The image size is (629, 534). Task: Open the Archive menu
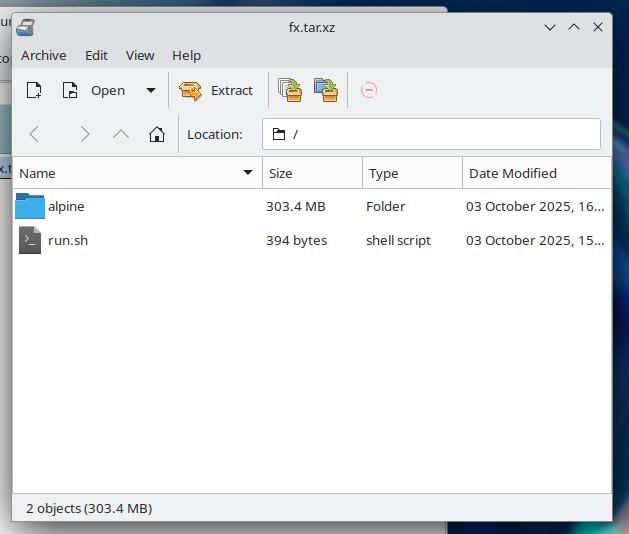[x=43, y=55]
